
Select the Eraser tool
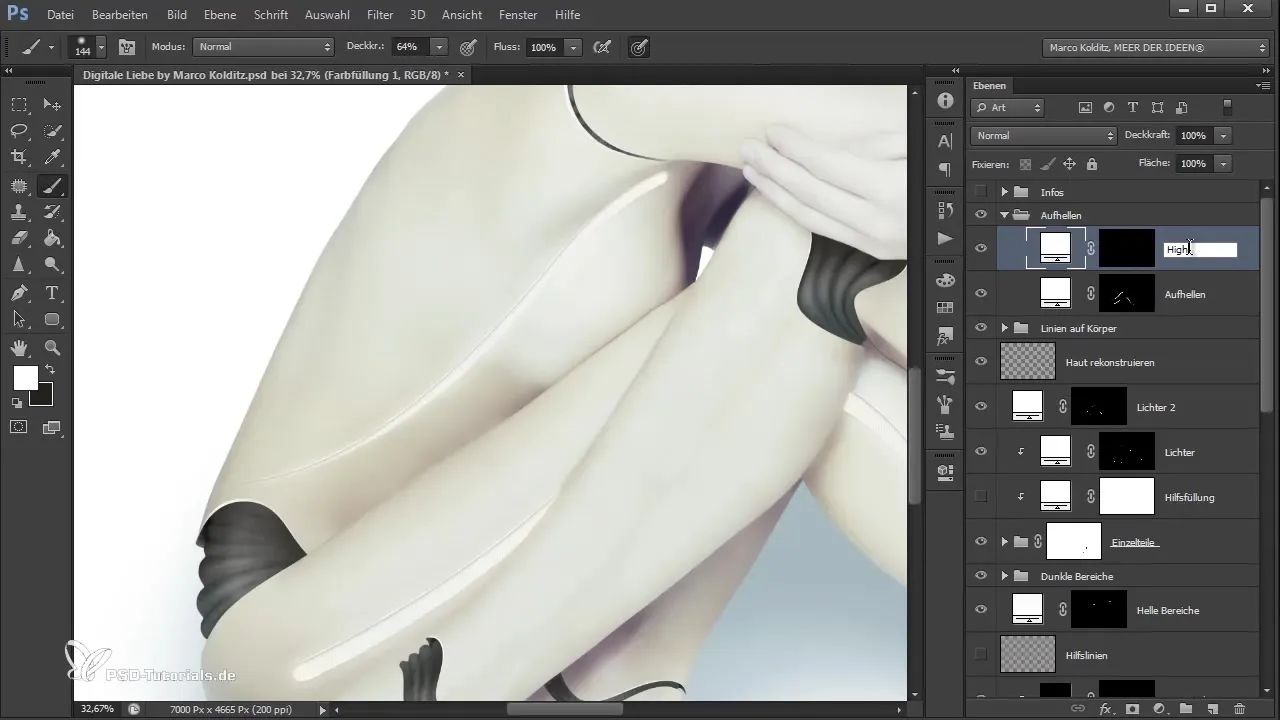point(19,239)
